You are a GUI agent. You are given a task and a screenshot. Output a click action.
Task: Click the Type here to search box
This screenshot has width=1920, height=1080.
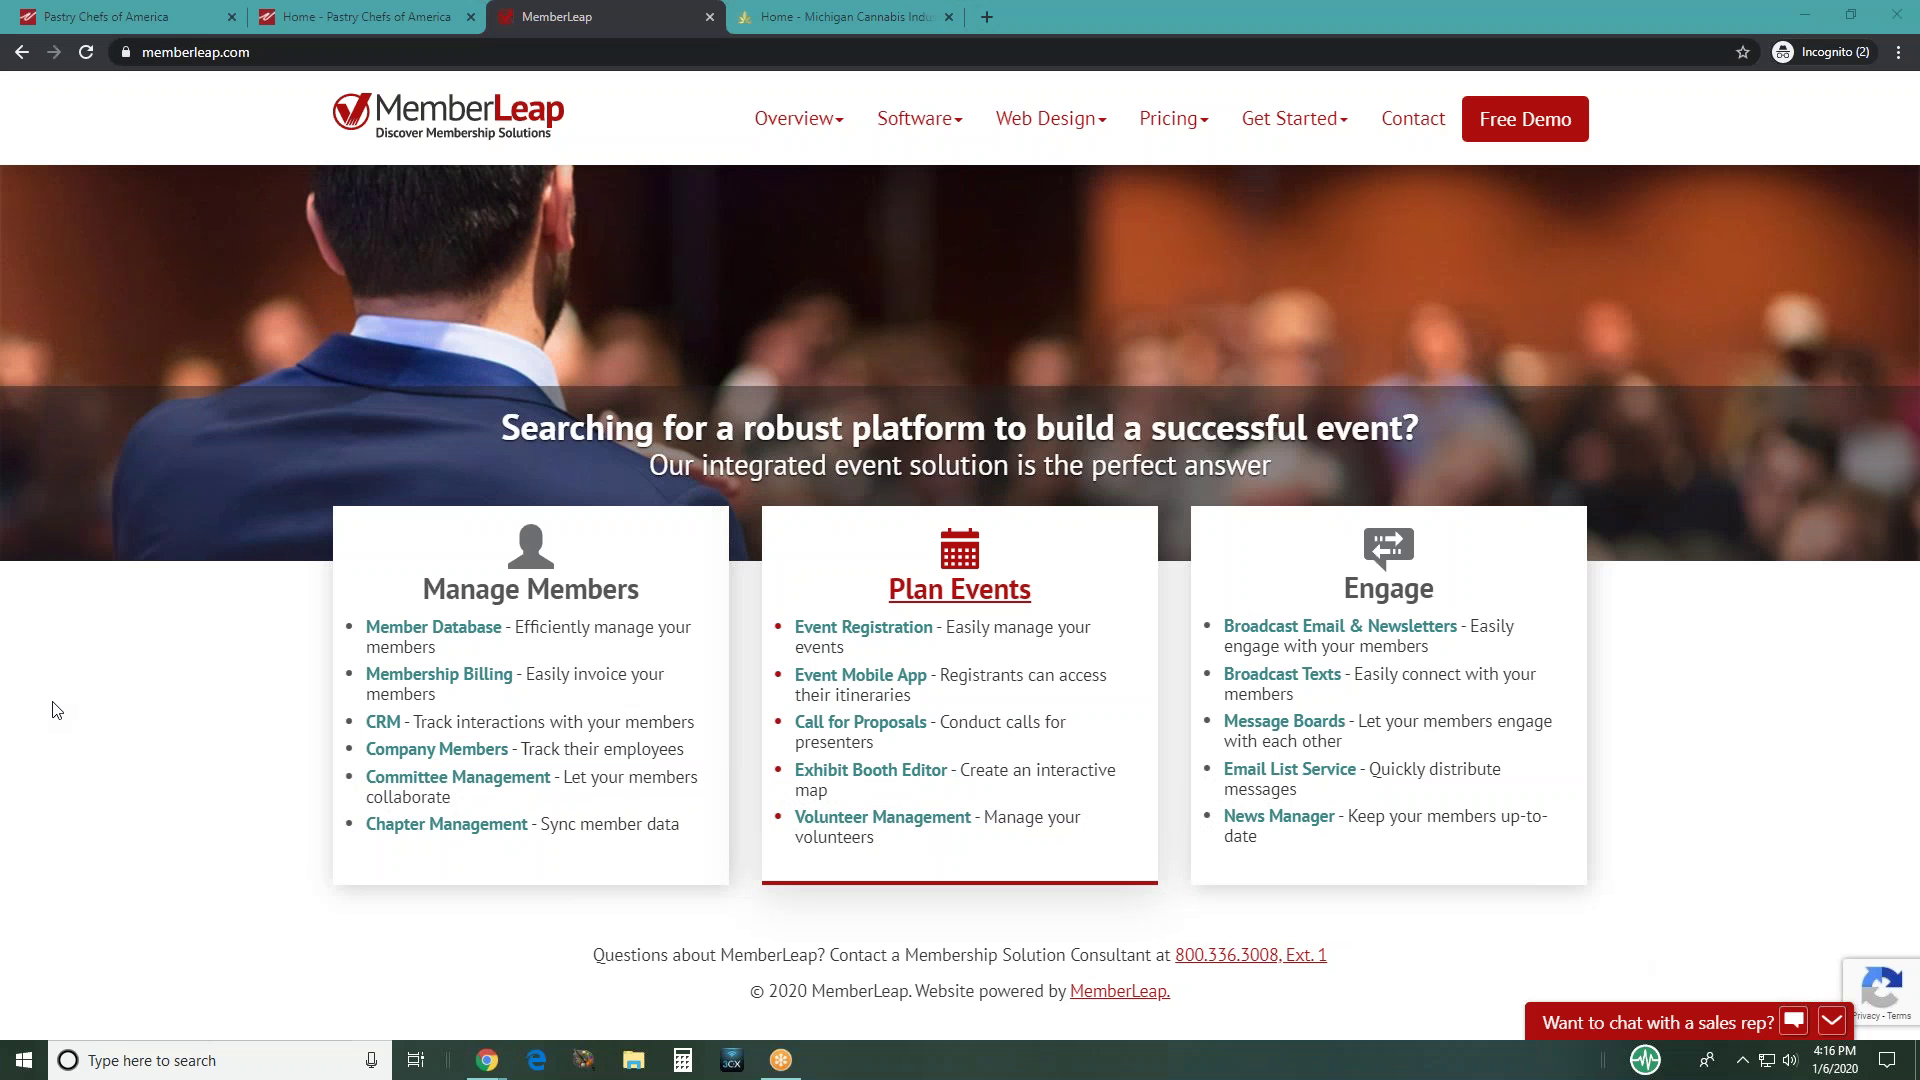click(220, 1060)
